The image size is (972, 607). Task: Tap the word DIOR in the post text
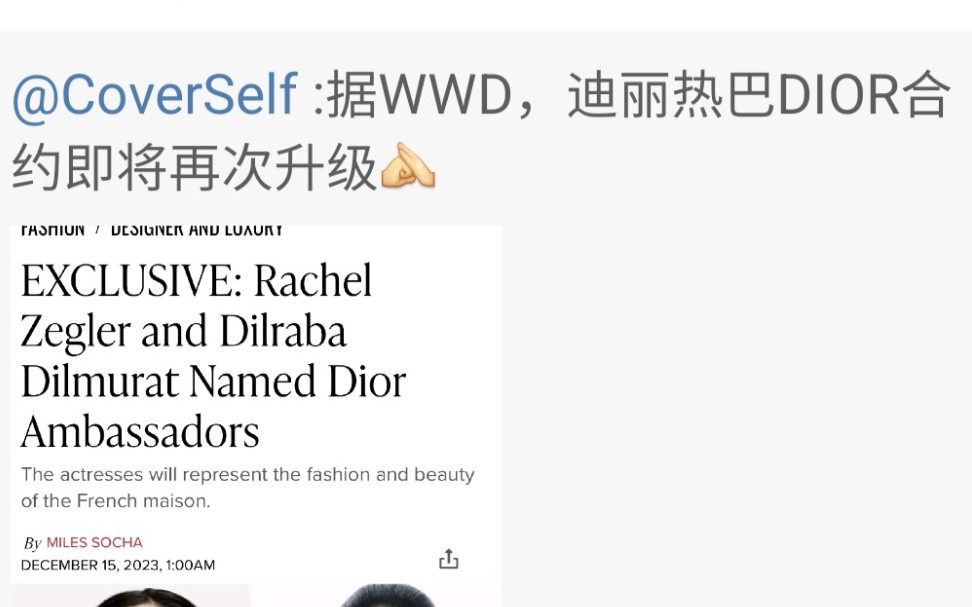838,95
